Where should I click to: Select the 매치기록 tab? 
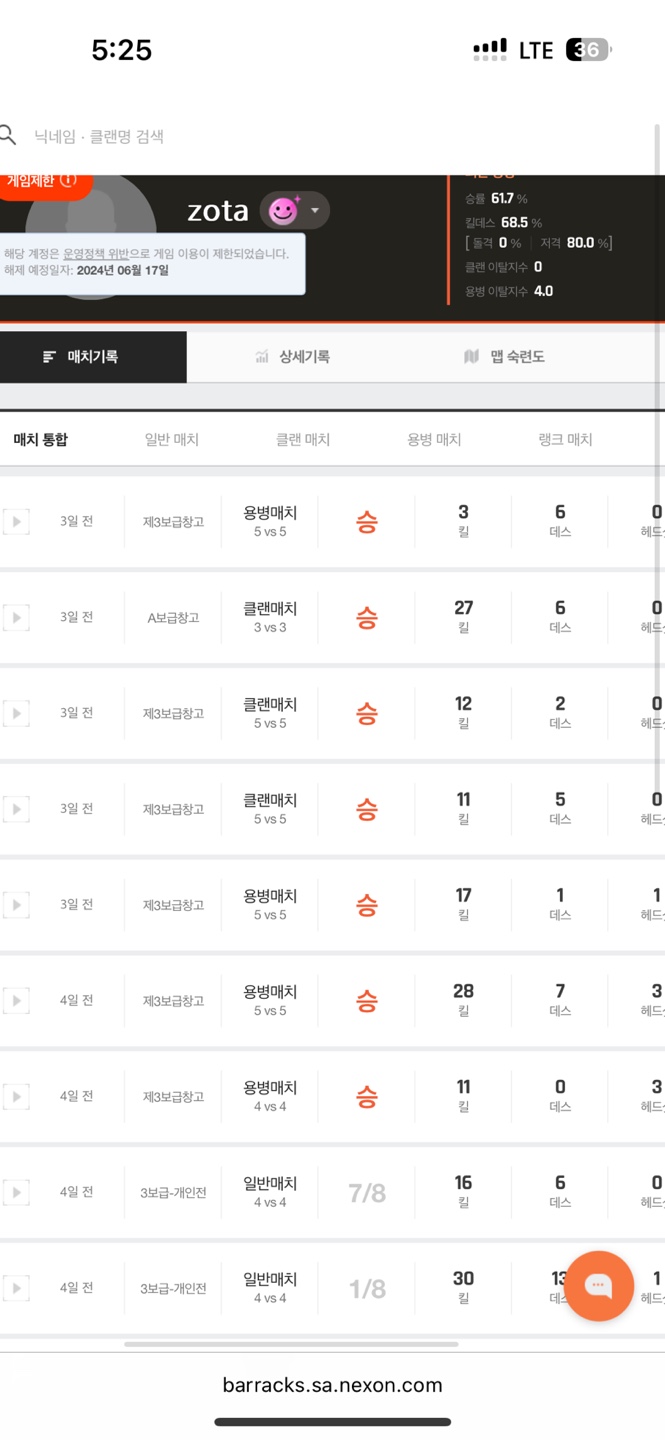pos(92,357)
